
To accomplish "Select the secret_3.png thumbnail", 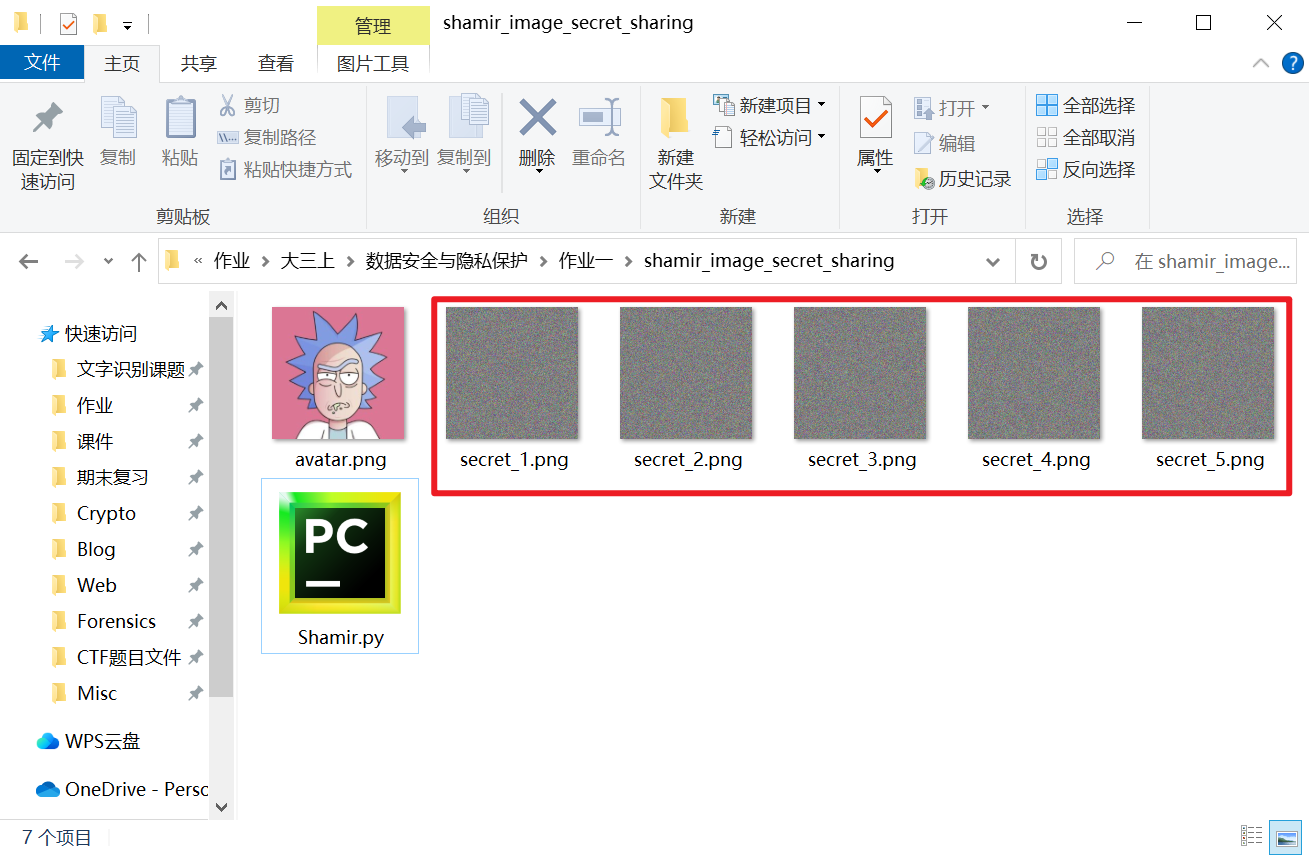I will (x=861, y=372).
